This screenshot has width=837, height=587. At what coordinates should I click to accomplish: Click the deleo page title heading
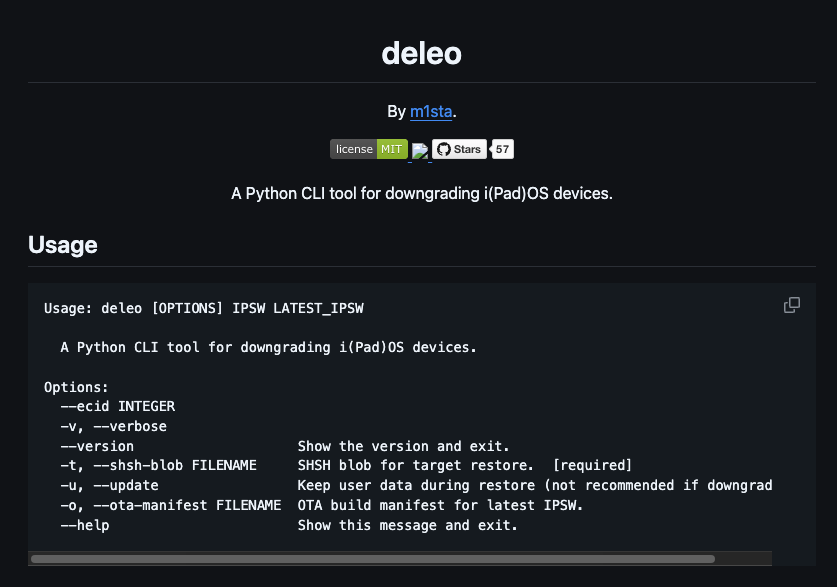(x=421, y=53)
